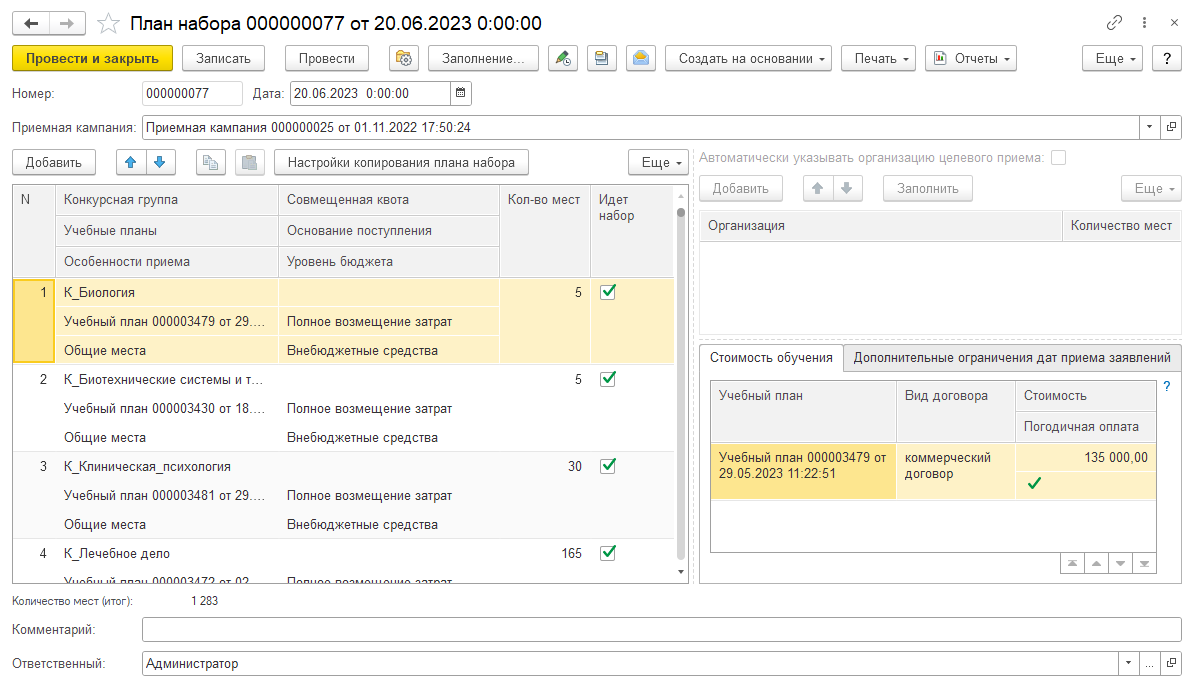
Task: Toggle Погодичная оплата checkmark in cost row
Action: pyautogui.click(x=1034, y=483)
